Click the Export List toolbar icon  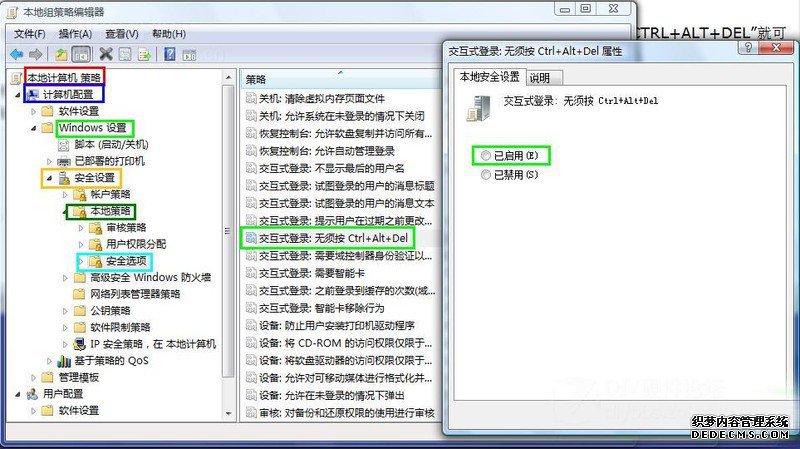[x=144, y=54]
